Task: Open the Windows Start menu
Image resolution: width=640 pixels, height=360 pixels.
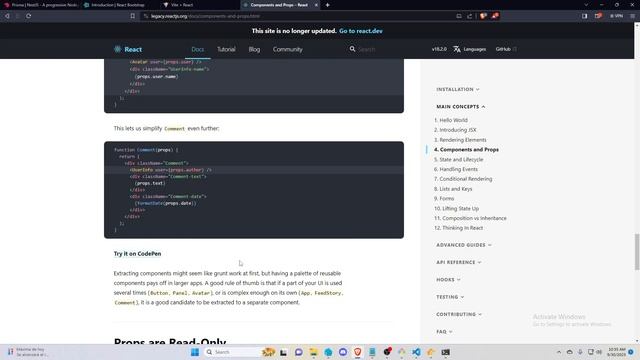Action: [x=195, y=352]
